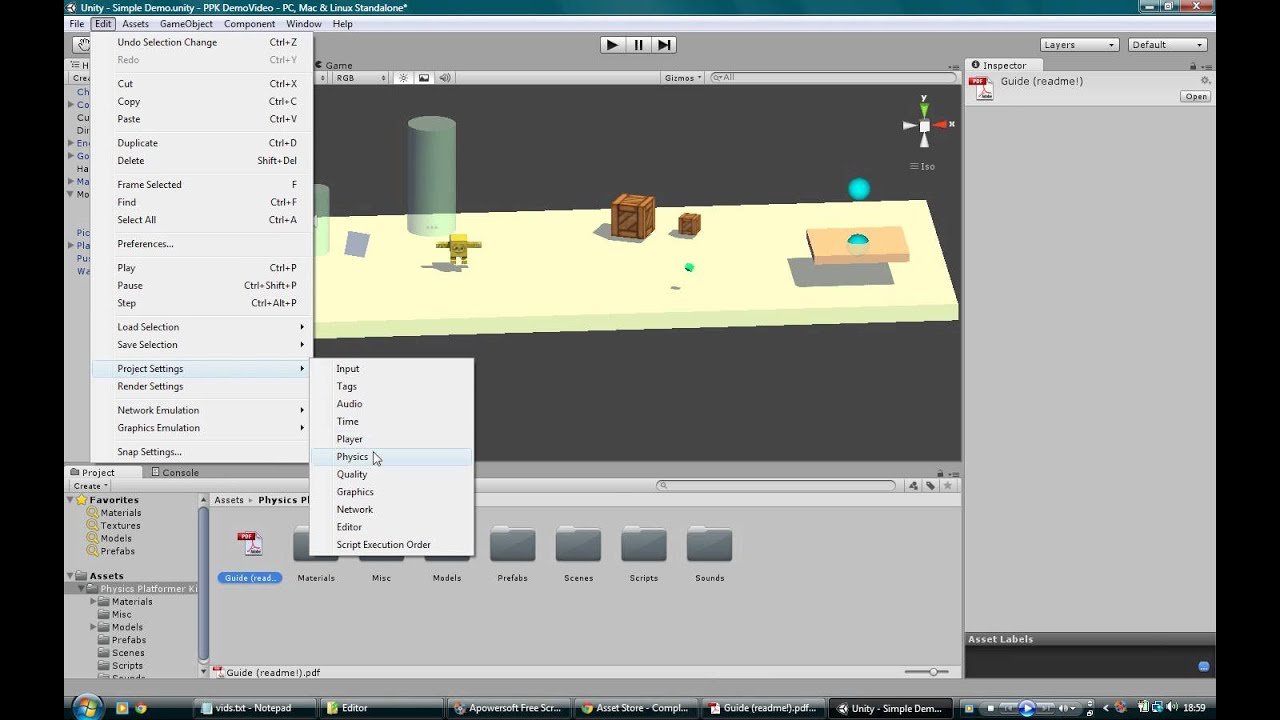Click the Inspector lock icon
This screenshot has height=720, width=1280.
[1193, 66]
